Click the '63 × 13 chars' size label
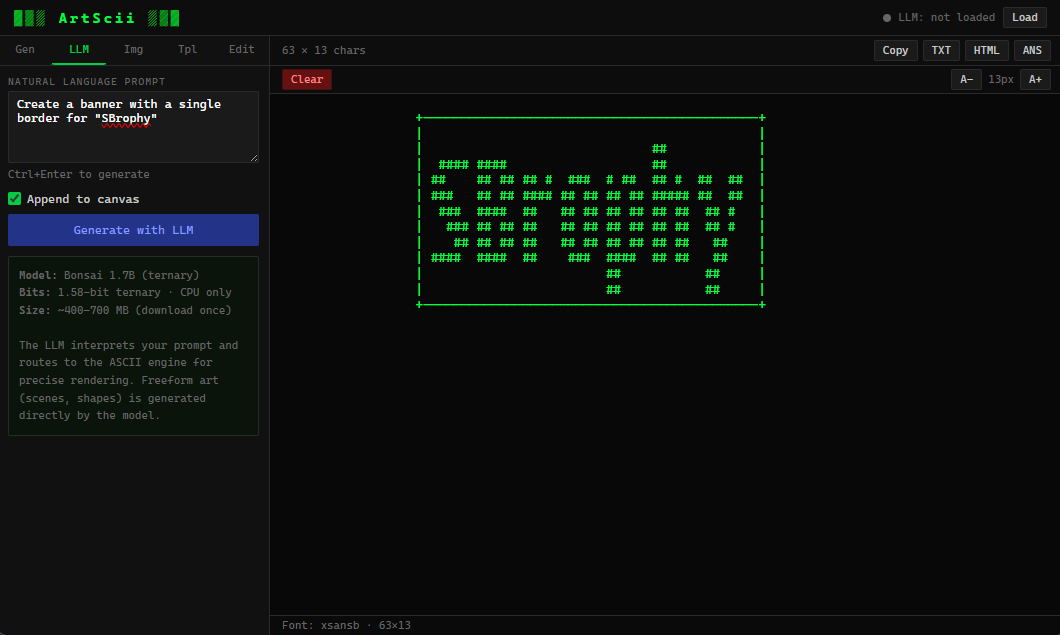 (x=324, y=50)
